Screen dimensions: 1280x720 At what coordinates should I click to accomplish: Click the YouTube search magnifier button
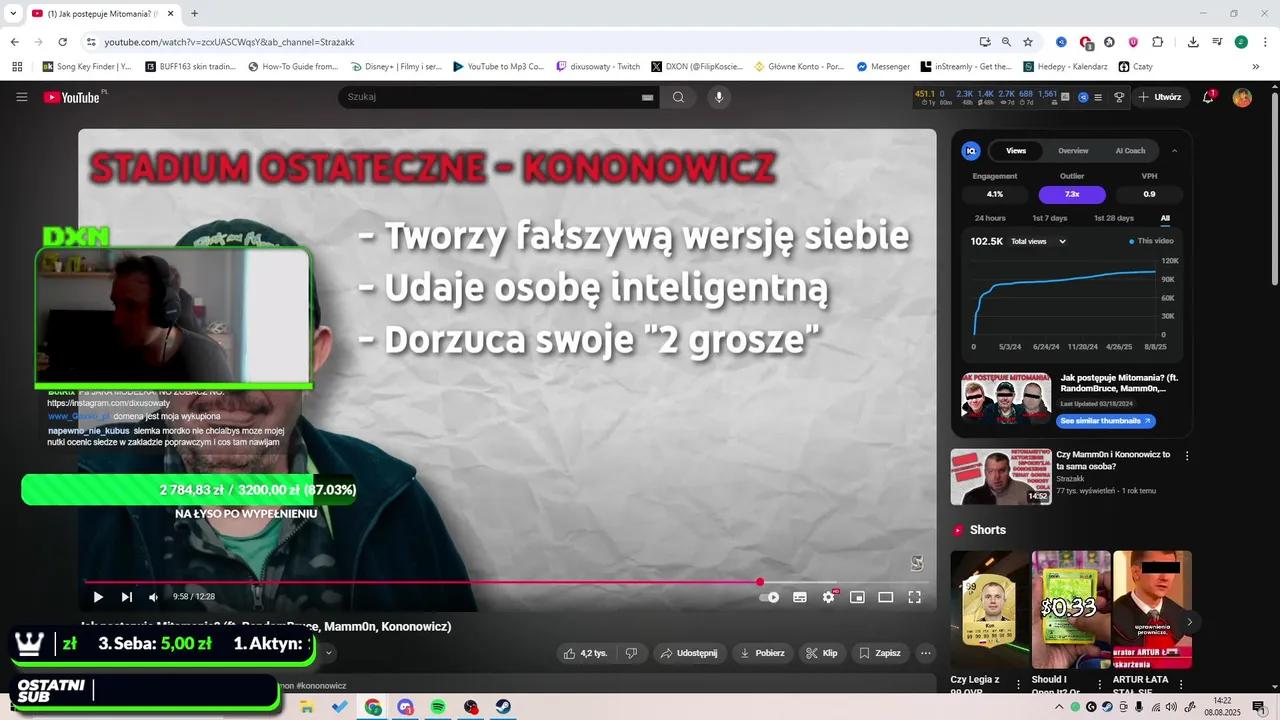click(x=678, y=97)
